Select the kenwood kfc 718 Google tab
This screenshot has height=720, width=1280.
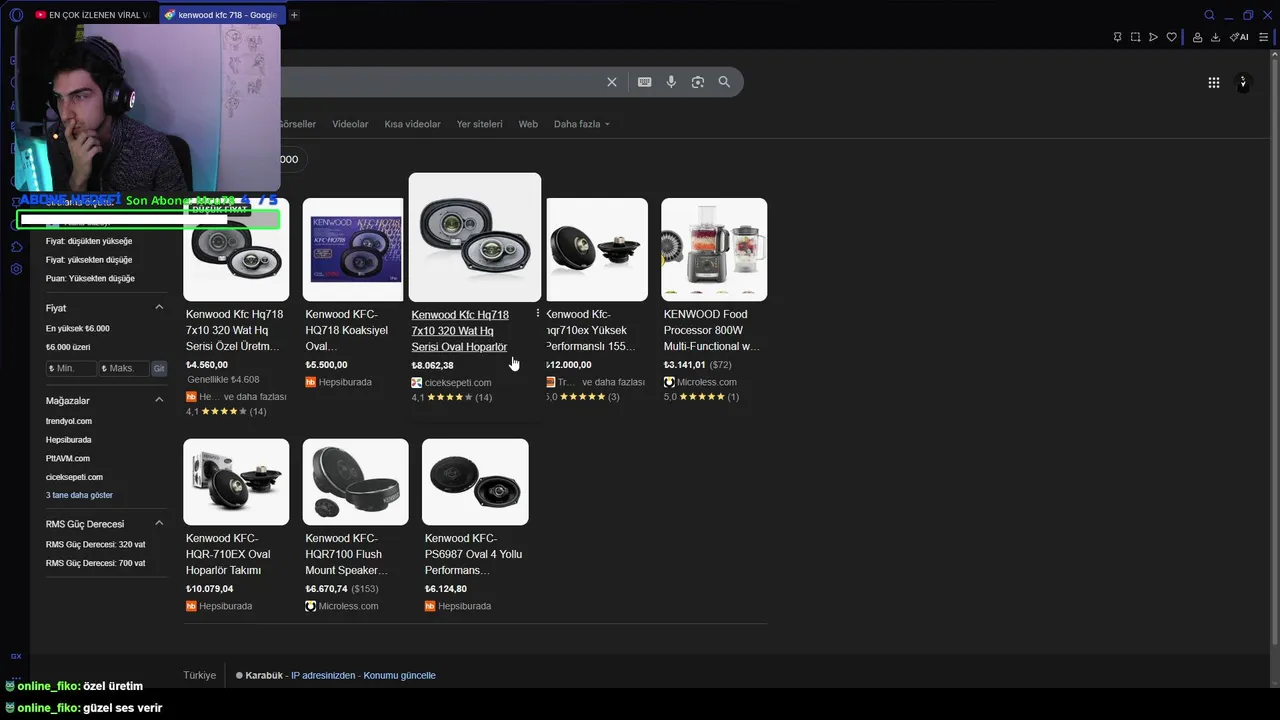pyautogui.click(x=221, y=15)
